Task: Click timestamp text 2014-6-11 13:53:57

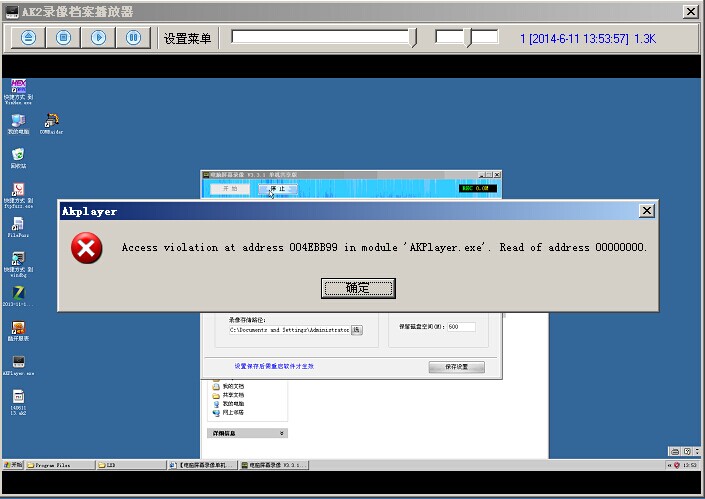Action: (x=579, y=39)
